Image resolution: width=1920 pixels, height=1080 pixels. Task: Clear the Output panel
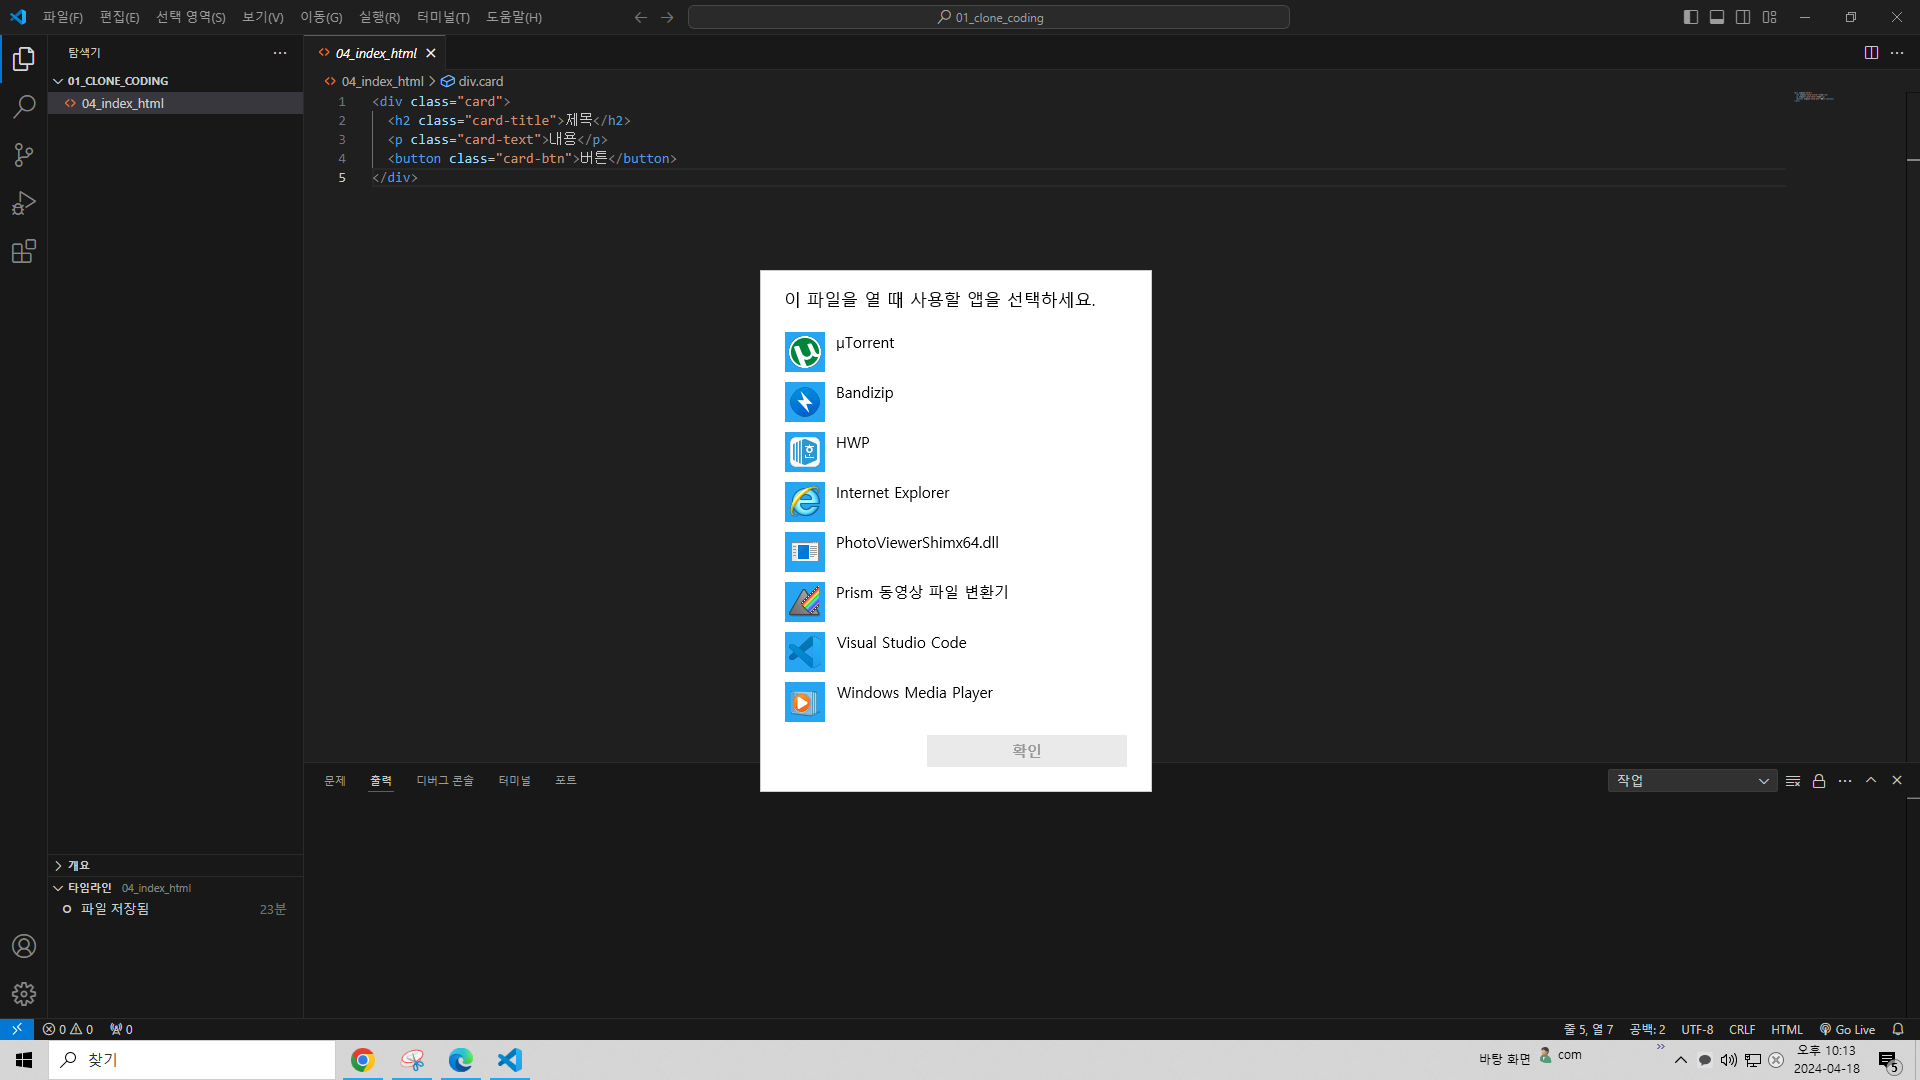click(x=1793, y=781)
